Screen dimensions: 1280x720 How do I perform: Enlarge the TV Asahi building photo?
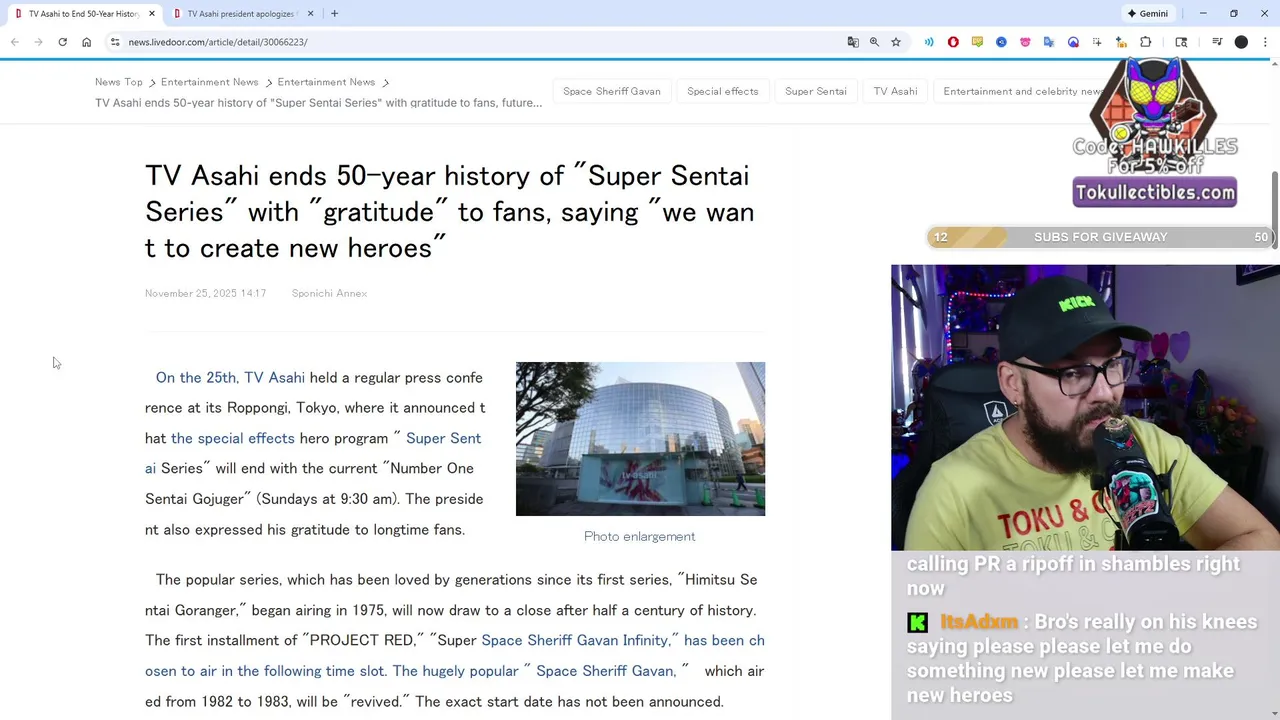640,439
